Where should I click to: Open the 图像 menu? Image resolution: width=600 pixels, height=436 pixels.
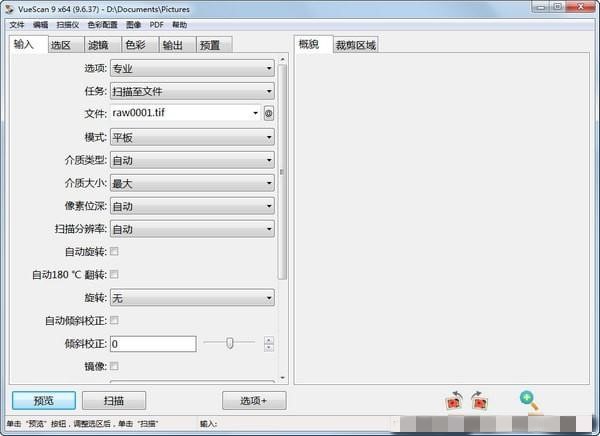134,25
